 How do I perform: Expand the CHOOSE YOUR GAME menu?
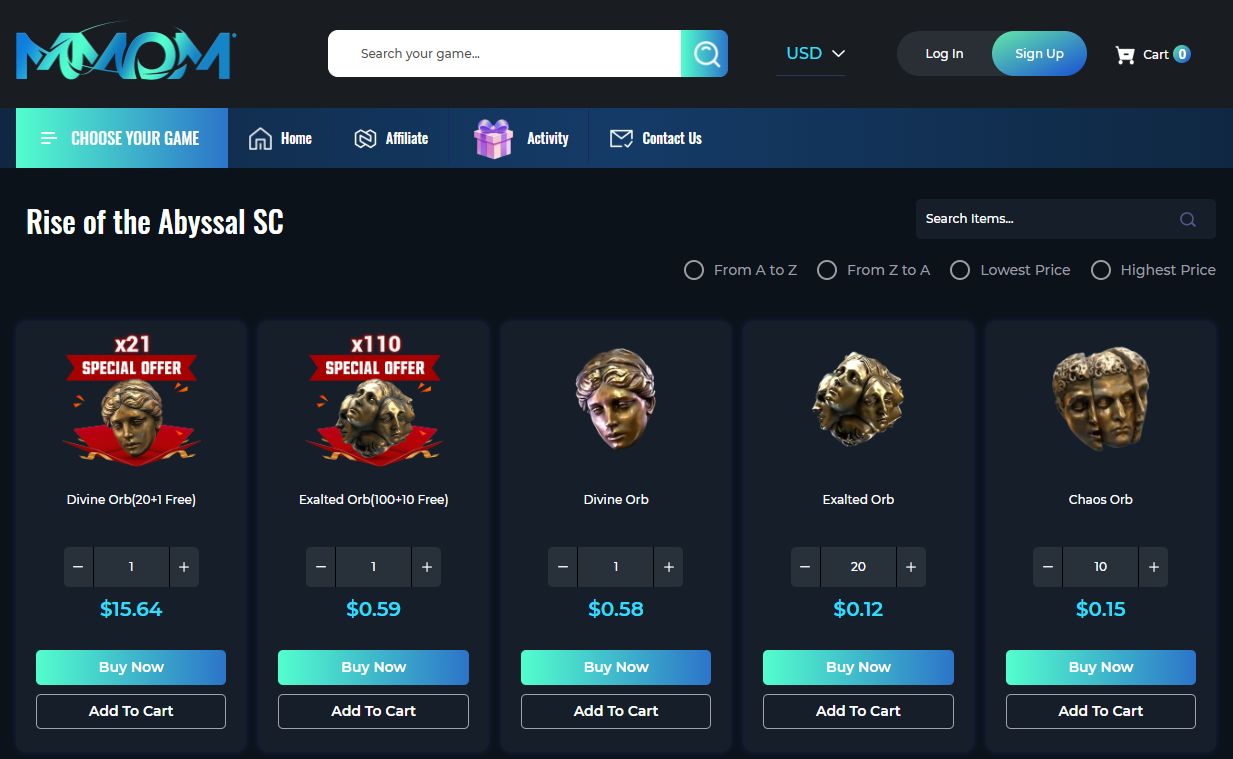[122, 138]
